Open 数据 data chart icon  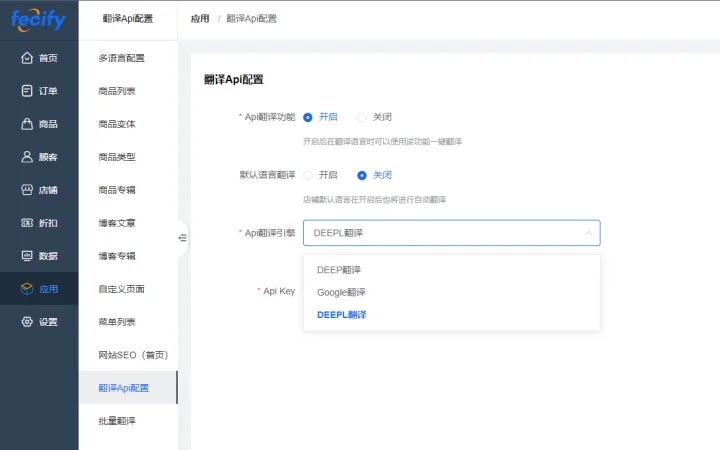[x=27, y=256]
